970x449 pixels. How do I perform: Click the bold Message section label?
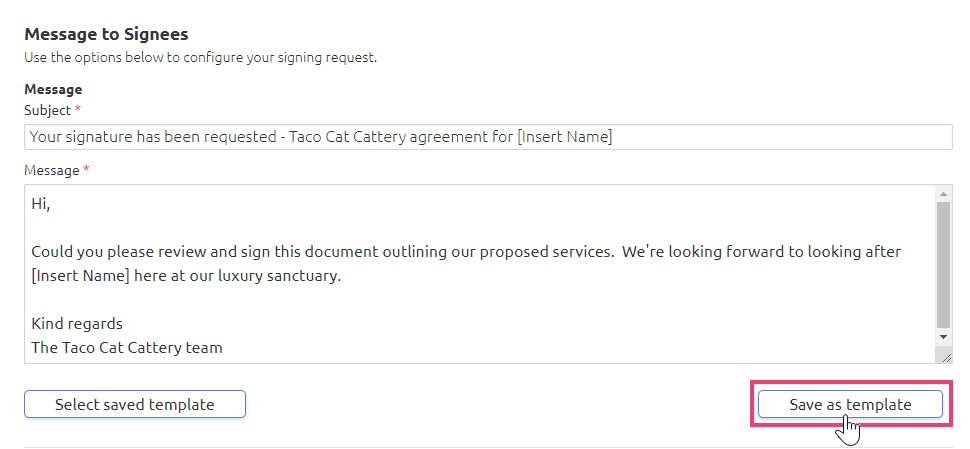[x=53, y=89]
